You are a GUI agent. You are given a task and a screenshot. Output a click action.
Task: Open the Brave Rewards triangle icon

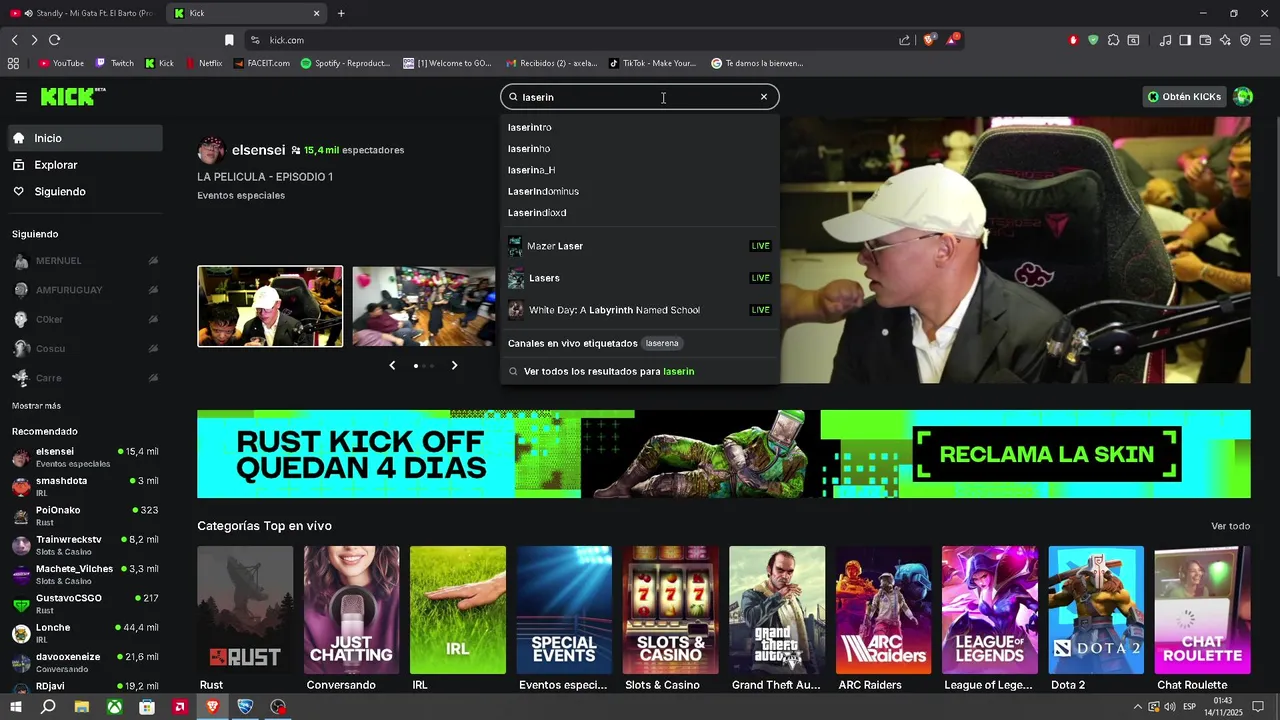[x=952, y=40]
